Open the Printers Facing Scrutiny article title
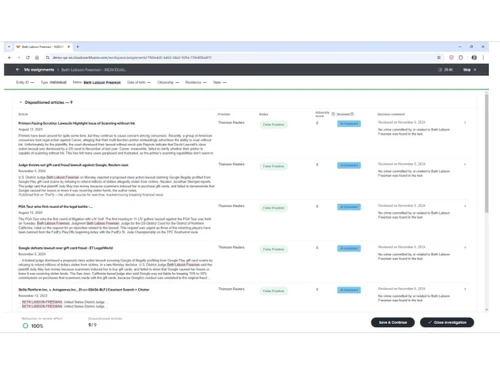 coord(77,123)
